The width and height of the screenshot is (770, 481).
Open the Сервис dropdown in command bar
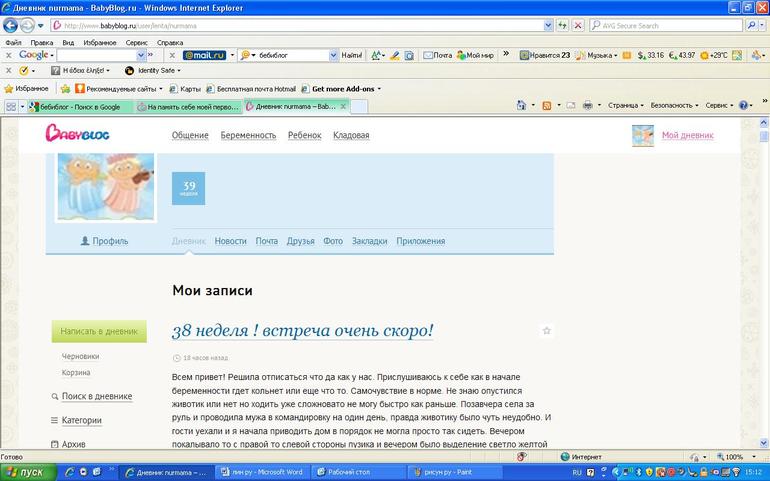click(719, 105)
